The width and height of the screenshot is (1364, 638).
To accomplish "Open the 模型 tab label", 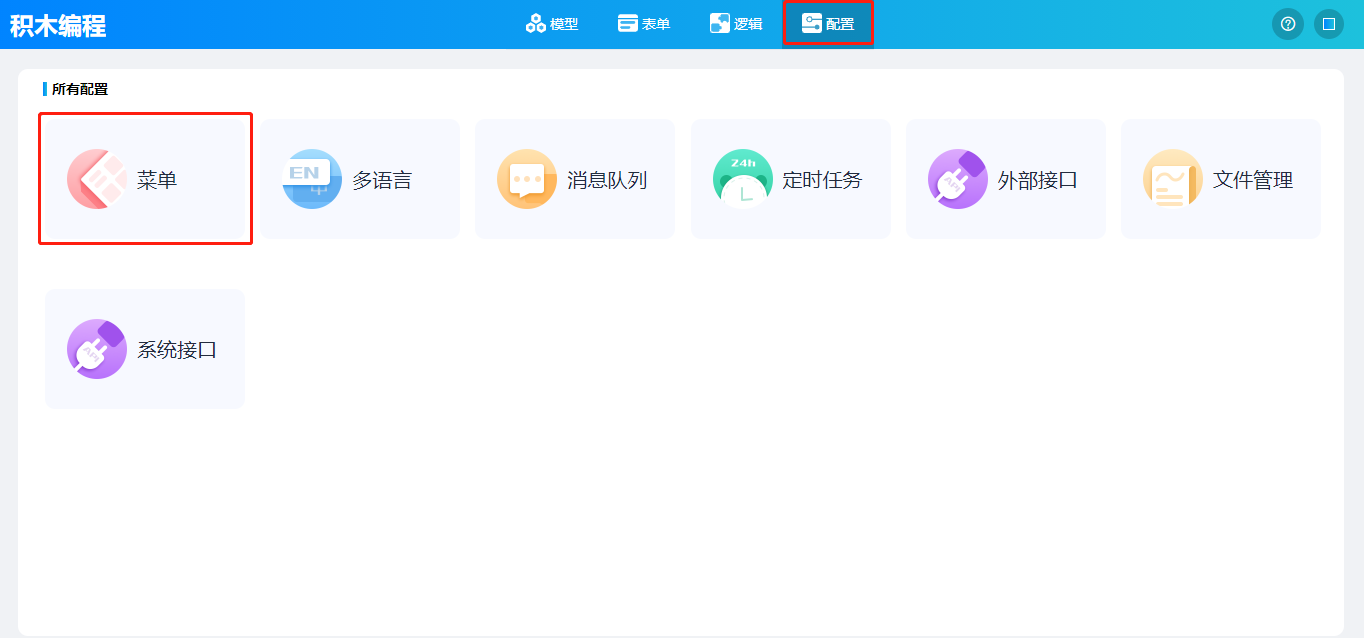I will pyautogui.click(x=564, y=24).
